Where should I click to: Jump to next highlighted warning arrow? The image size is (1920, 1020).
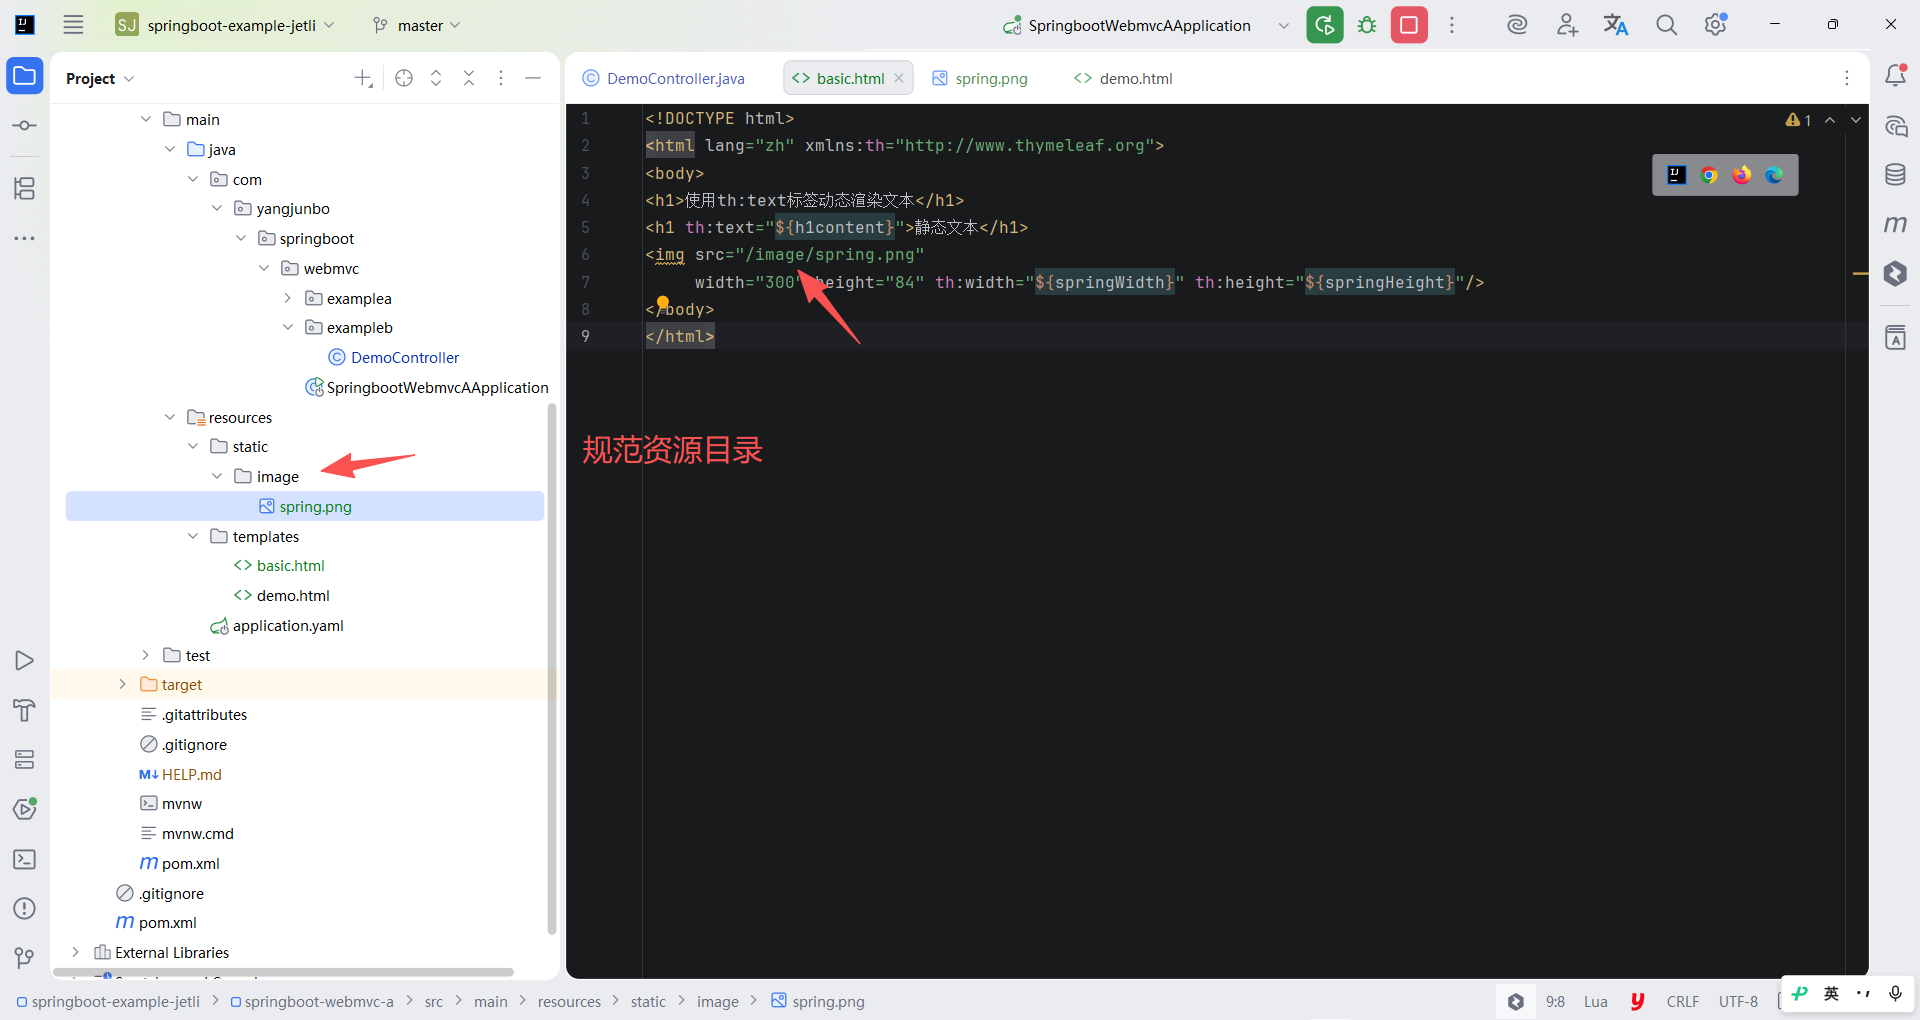click(1856, 120)
